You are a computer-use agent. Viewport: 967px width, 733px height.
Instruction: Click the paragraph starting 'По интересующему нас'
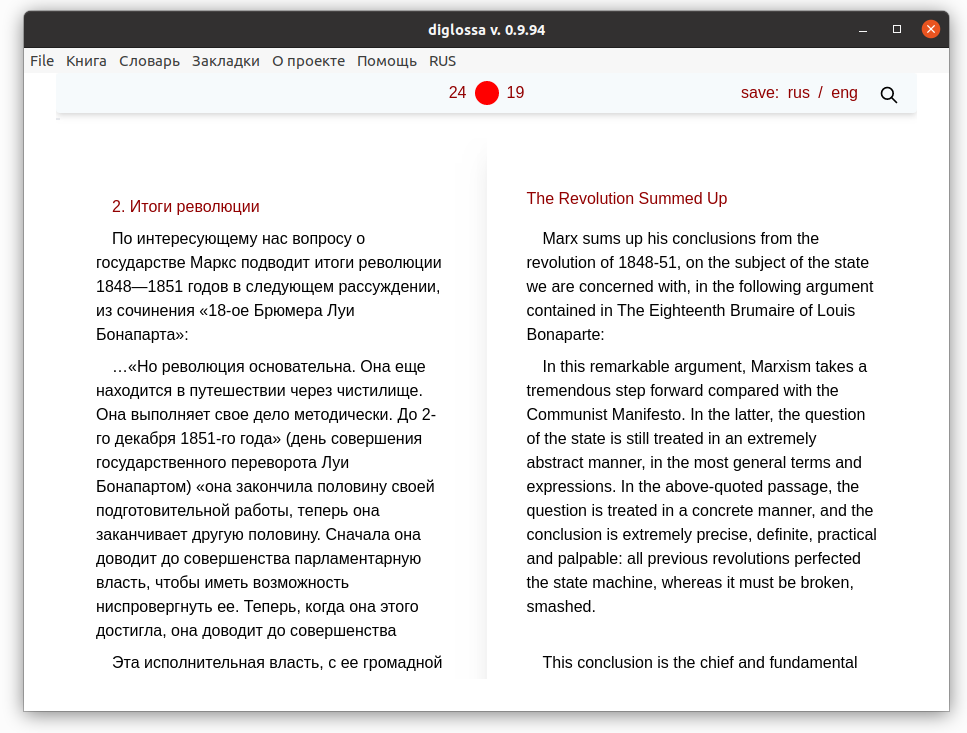coord(268,286)
